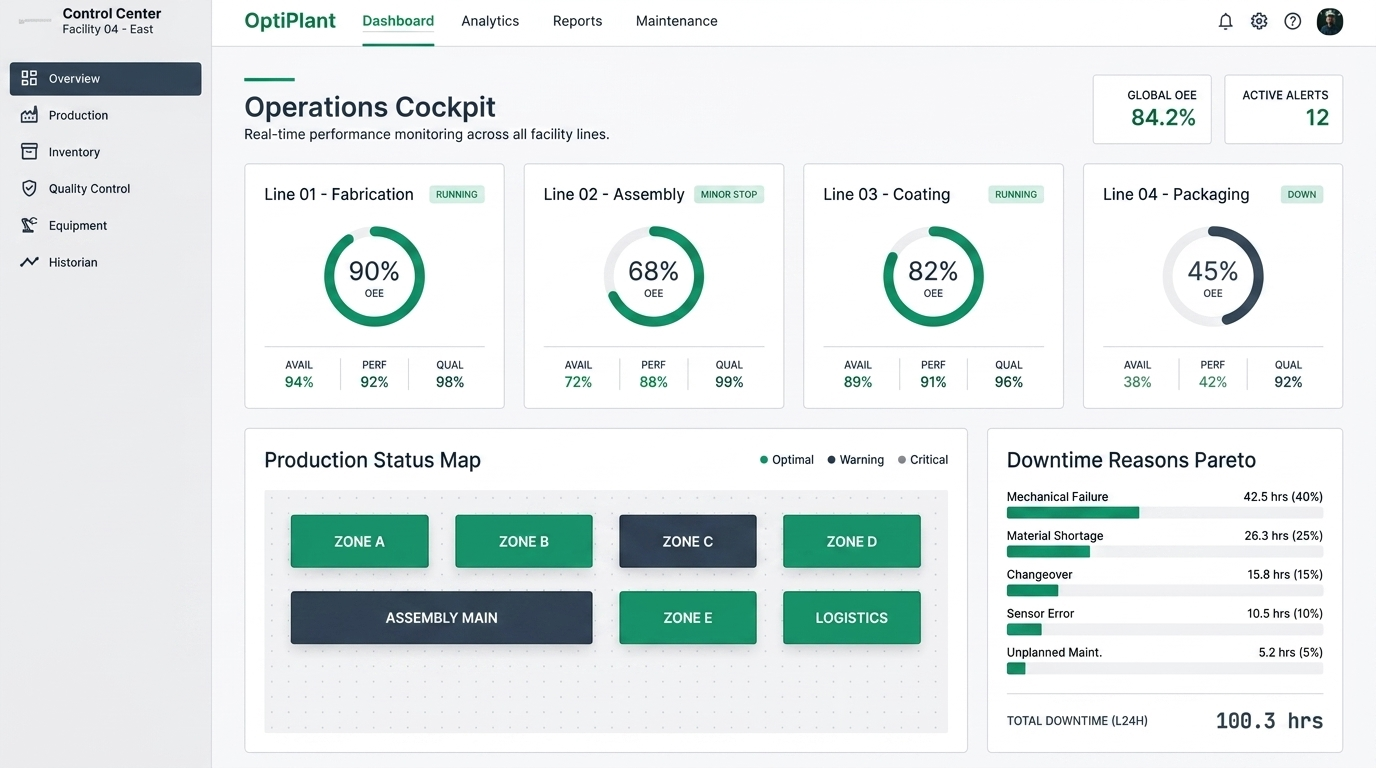This screenshot has height=768, width=1376.
Task: Click the Overview grid icon in sidebar
Action: 29,78
